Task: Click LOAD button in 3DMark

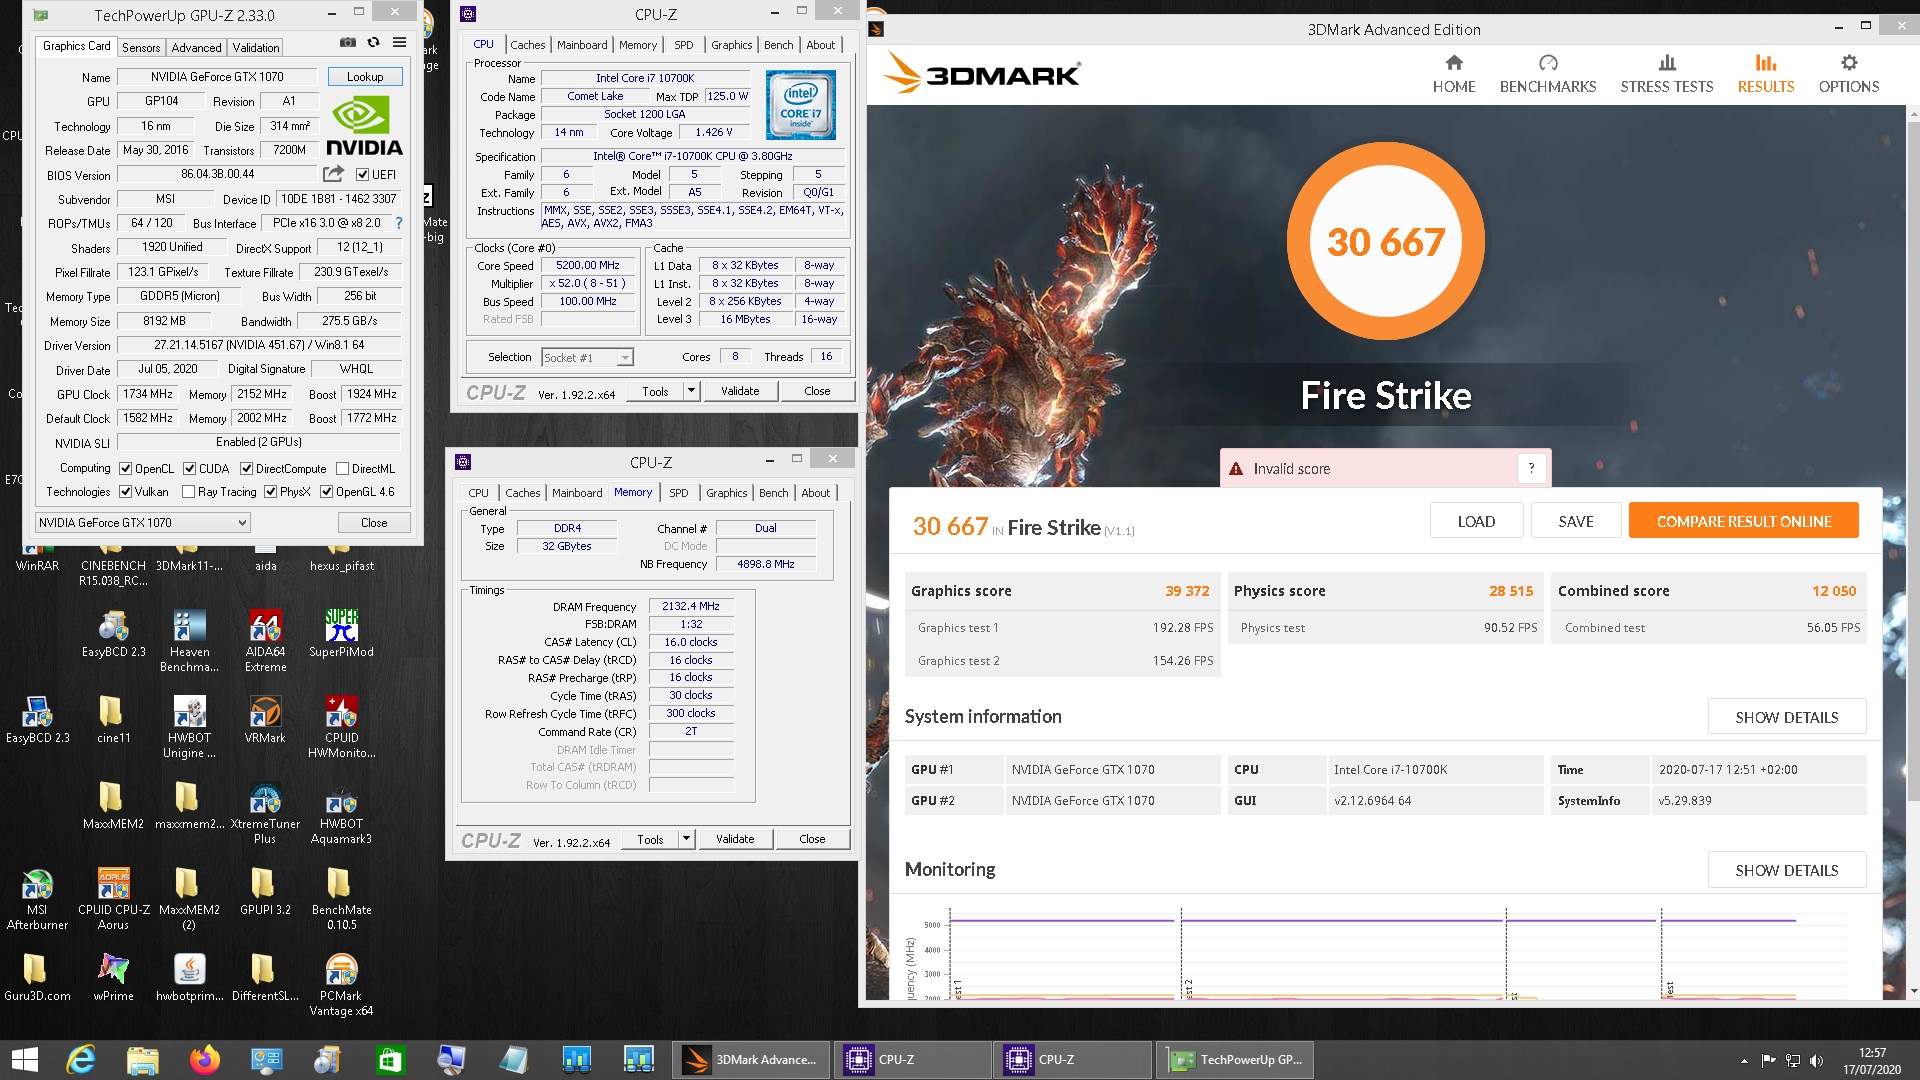Action: pos(1476,521)
